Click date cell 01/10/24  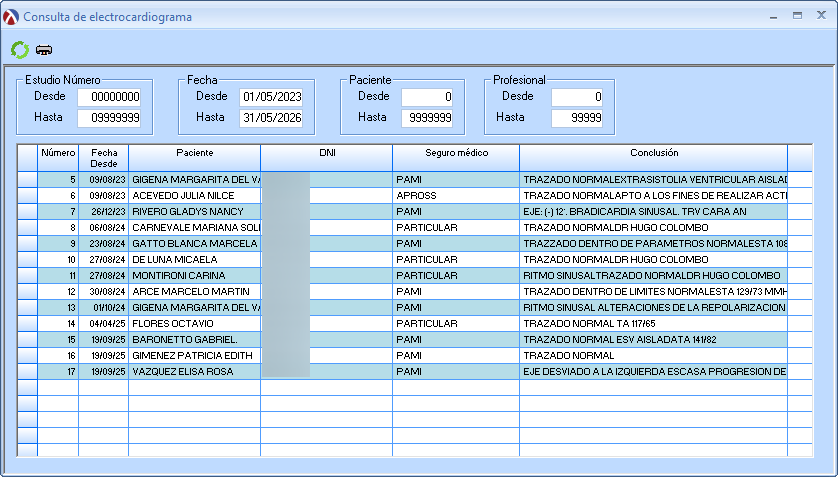[x=104, y=308]
